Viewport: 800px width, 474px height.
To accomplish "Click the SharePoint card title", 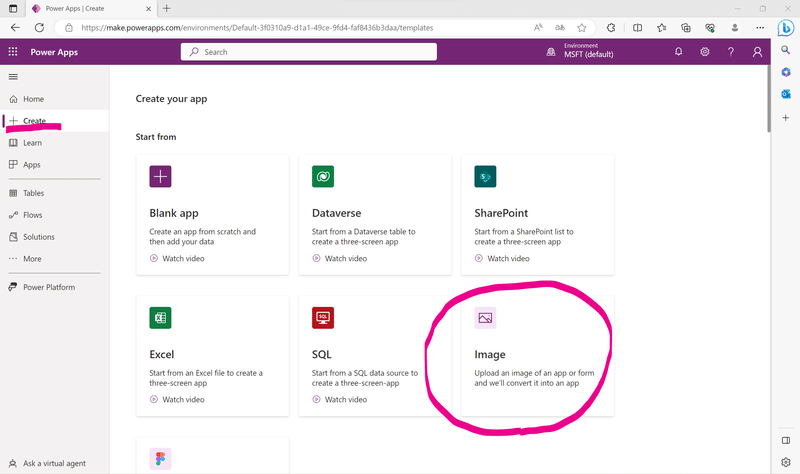I will 501,213.
